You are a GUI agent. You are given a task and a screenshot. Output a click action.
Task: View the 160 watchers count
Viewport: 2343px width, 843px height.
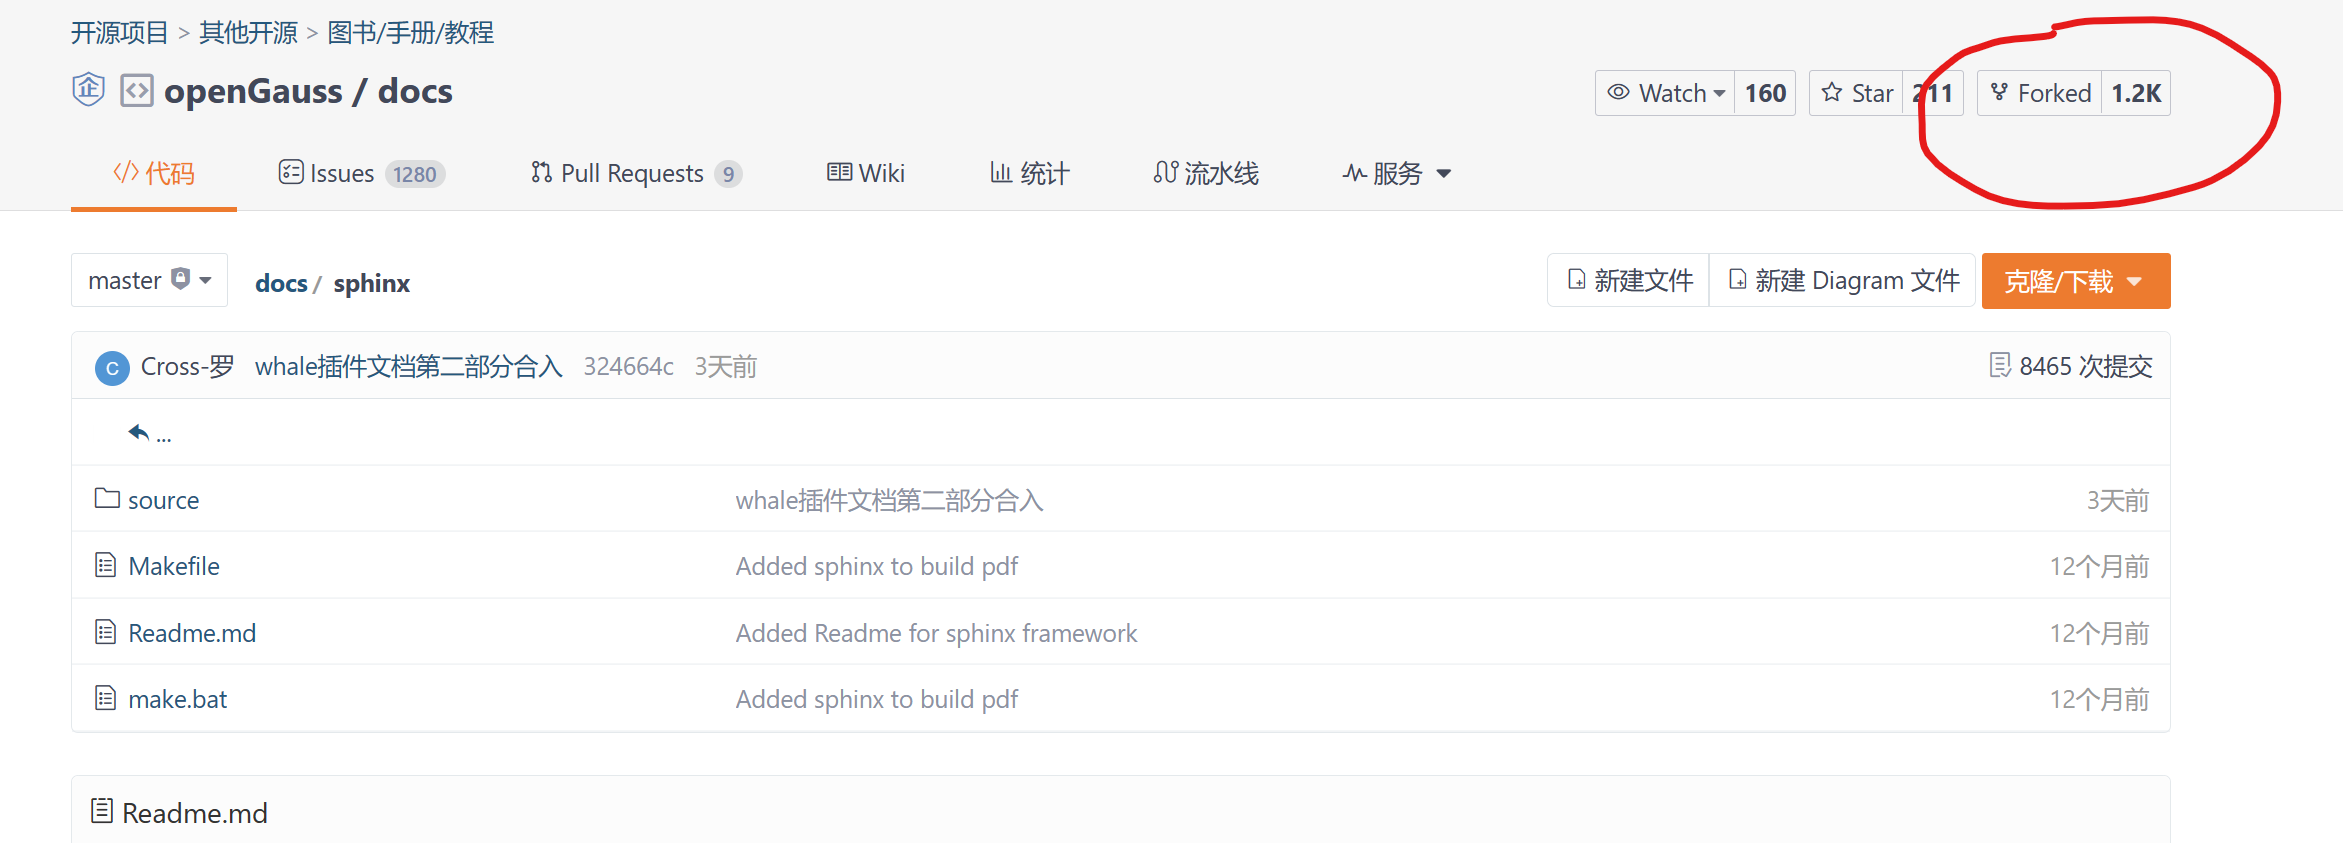pyautogui.click(x=1765, y=93)
